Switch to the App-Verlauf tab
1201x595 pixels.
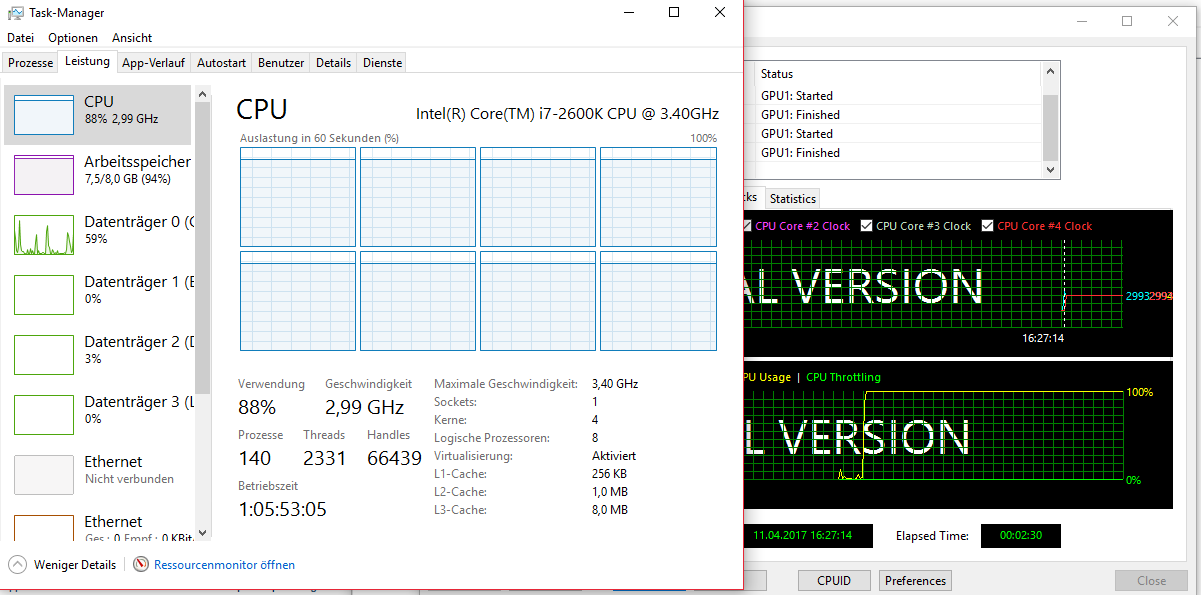[153, 63]
